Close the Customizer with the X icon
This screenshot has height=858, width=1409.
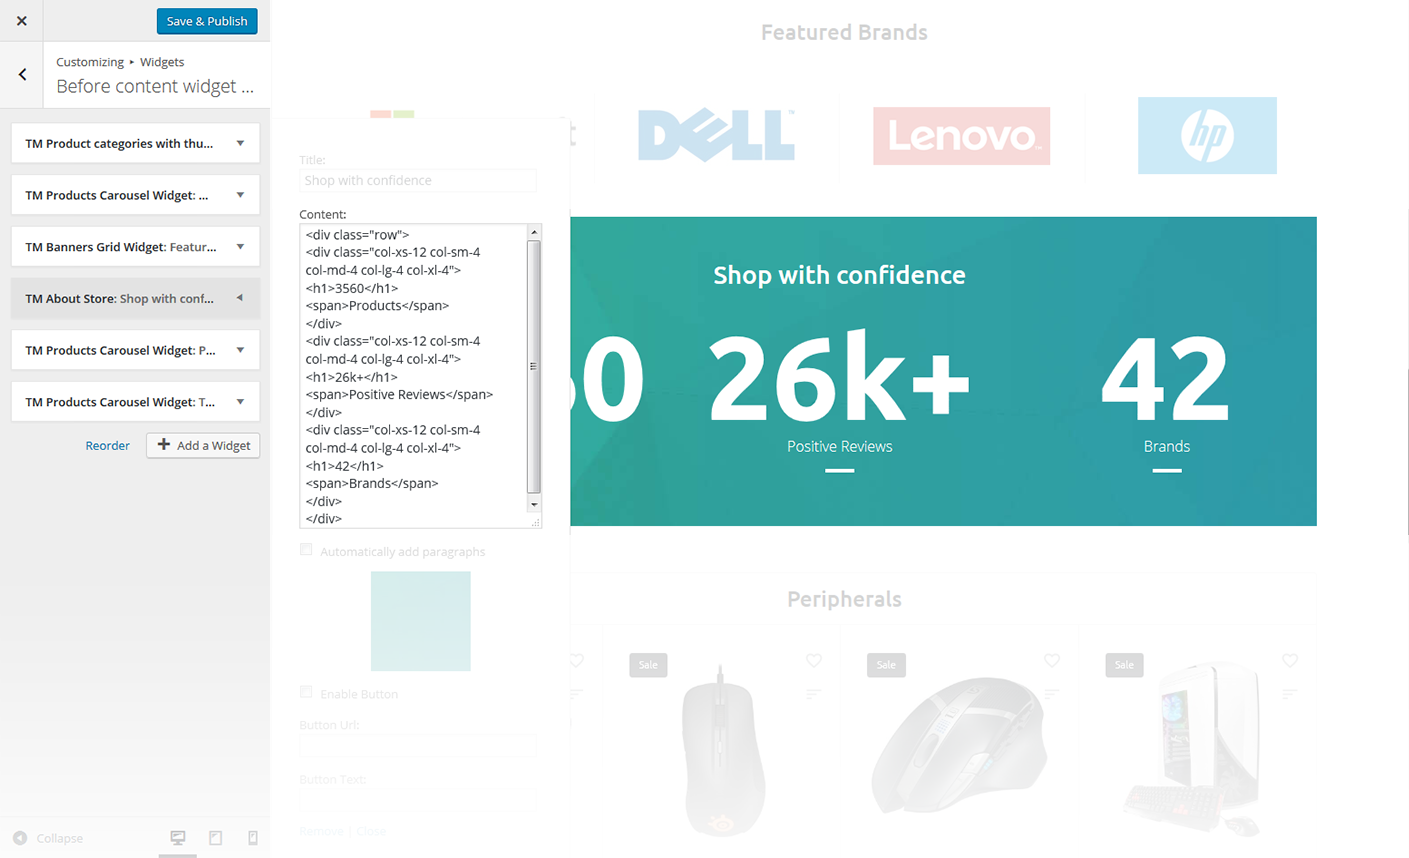22,21
